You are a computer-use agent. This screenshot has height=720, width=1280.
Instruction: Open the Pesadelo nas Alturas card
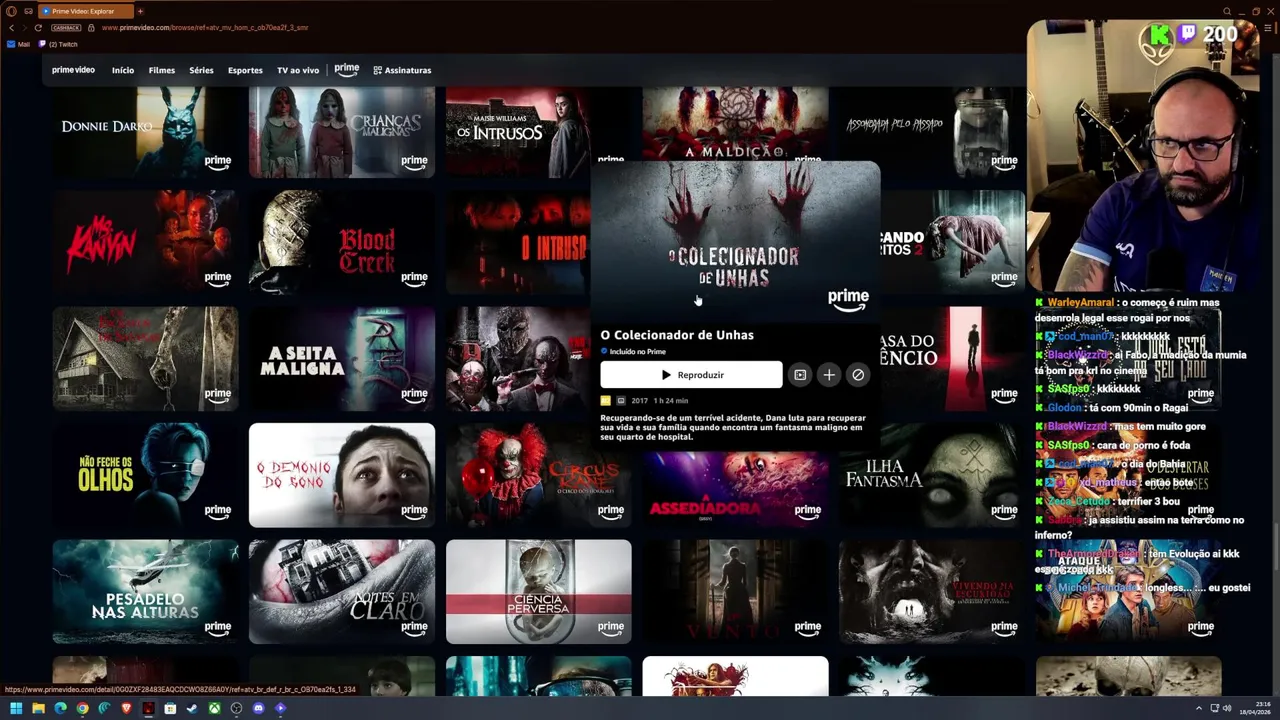tap(145, 592)
